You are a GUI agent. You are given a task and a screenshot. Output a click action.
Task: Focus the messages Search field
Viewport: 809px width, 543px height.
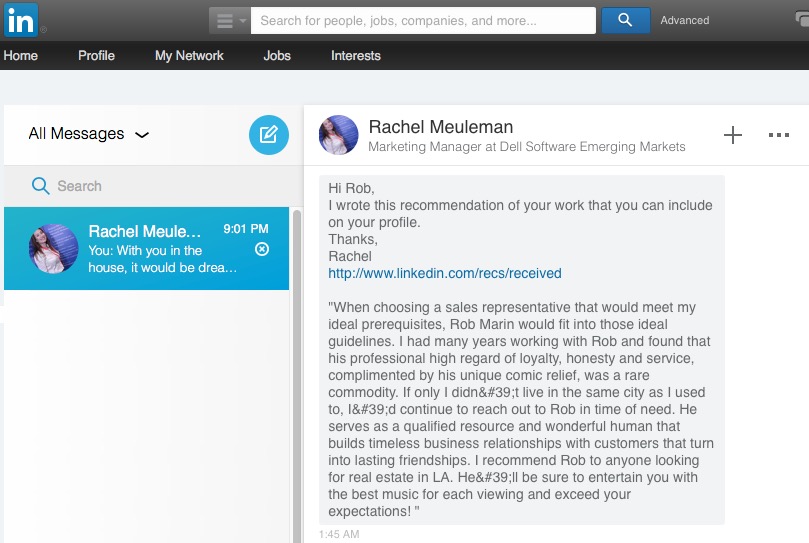(154, 186)
